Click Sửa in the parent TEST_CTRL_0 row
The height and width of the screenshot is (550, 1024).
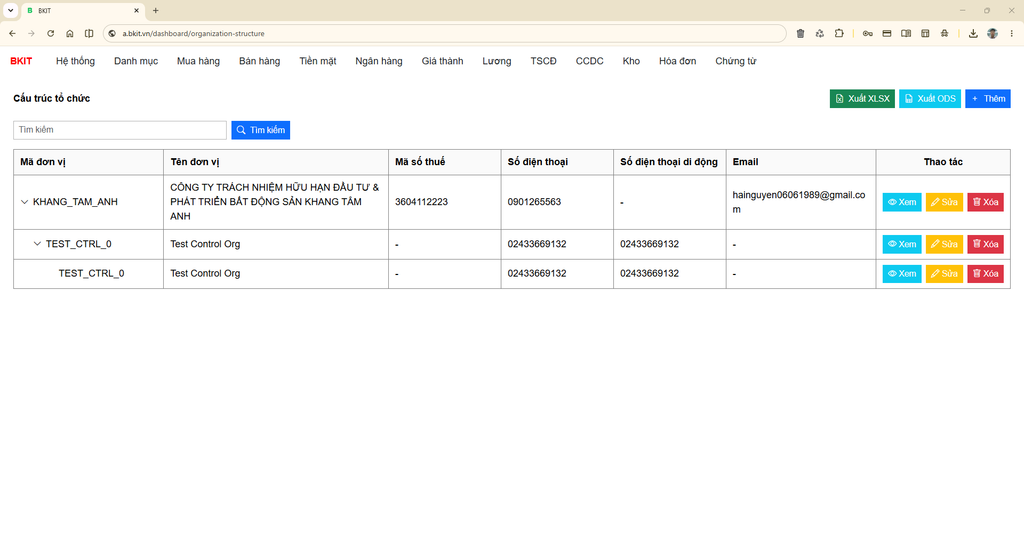[x=944, y=244]
